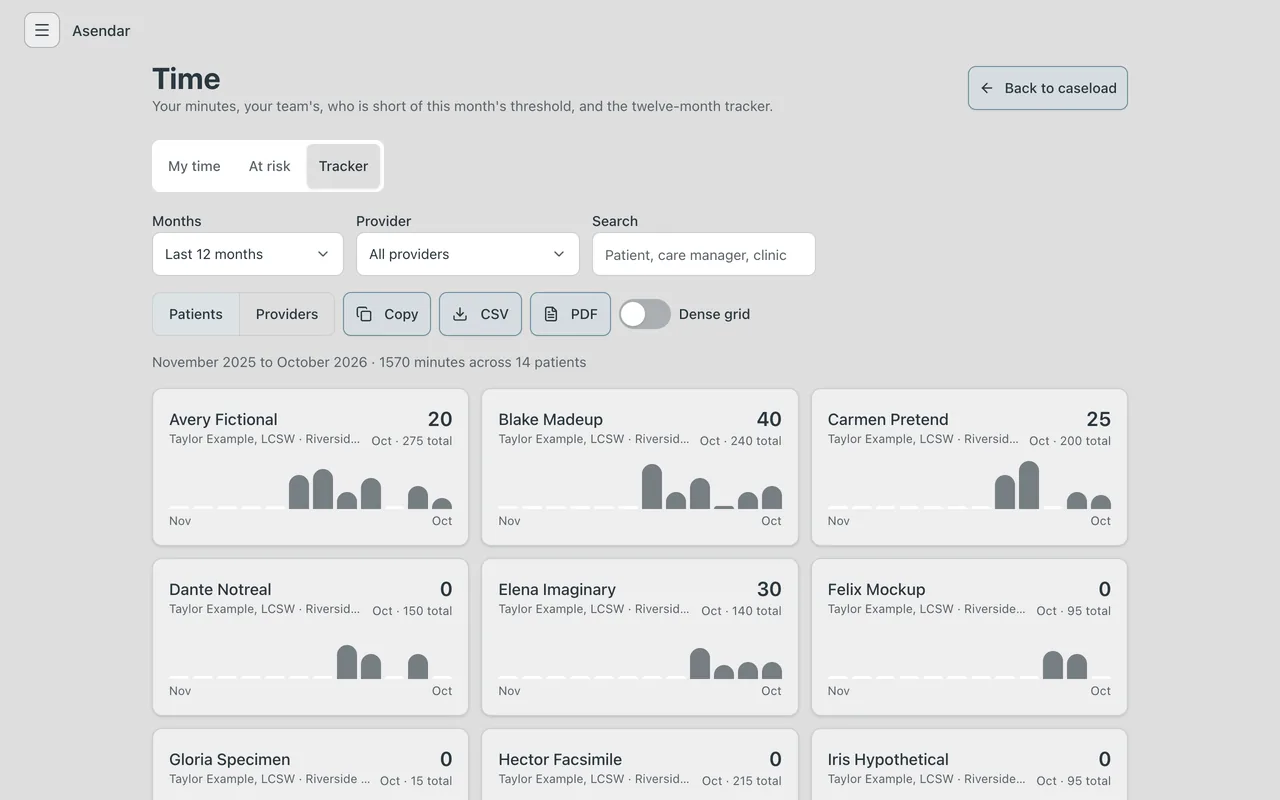Expand the All providers dropdown
The width and height of the screenshot is (1280, 800).
pyautogui.click(x=468, y=254)
